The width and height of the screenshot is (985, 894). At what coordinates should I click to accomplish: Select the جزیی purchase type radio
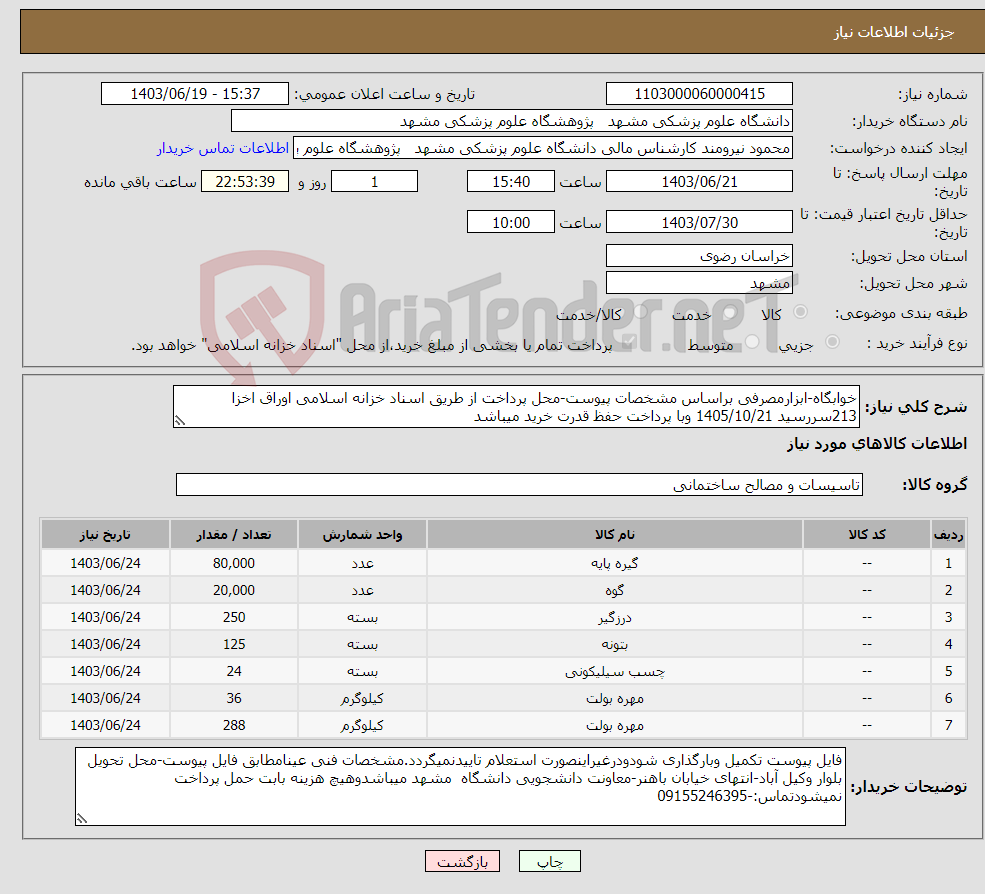click(832, 342)
